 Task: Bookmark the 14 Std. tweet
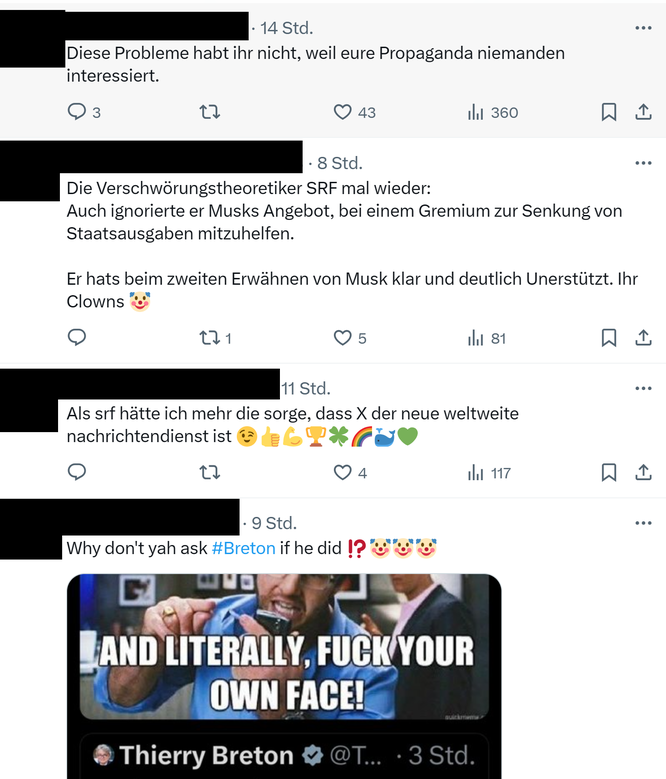click(609, 112)
